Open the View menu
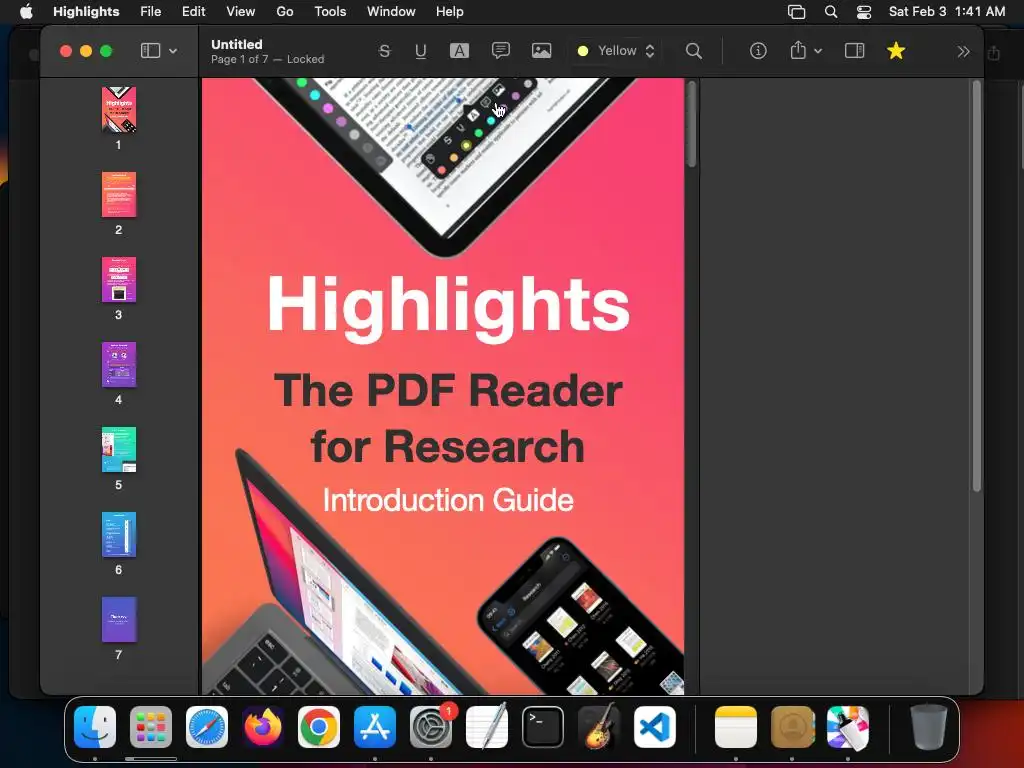 pos(240,12)
